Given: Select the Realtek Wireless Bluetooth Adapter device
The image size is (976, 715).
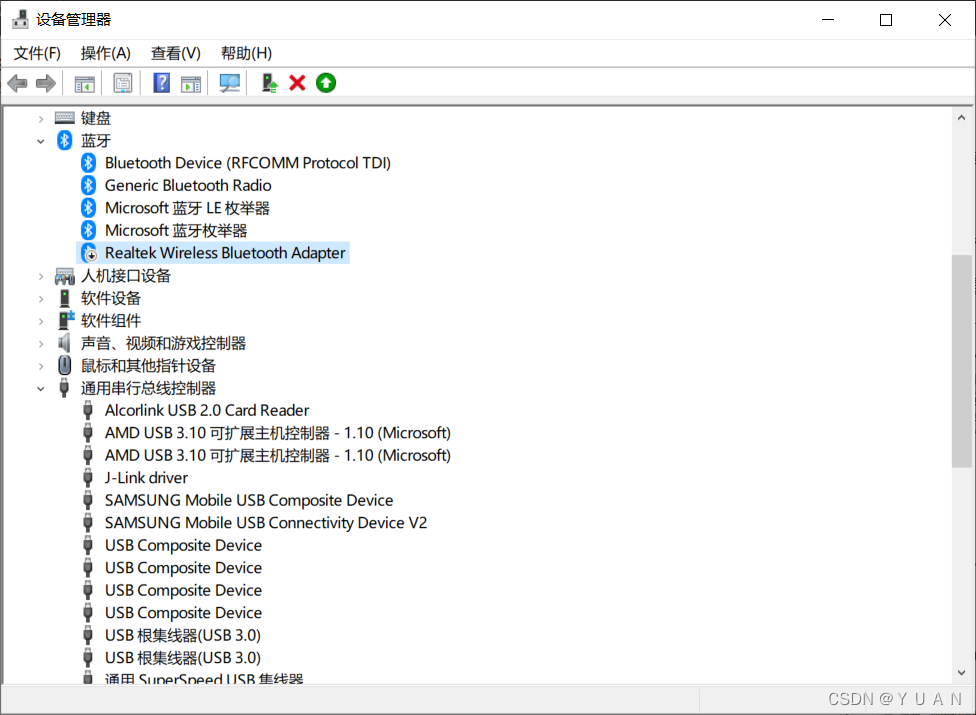Looking at the screenshot, I should point(222,252).
